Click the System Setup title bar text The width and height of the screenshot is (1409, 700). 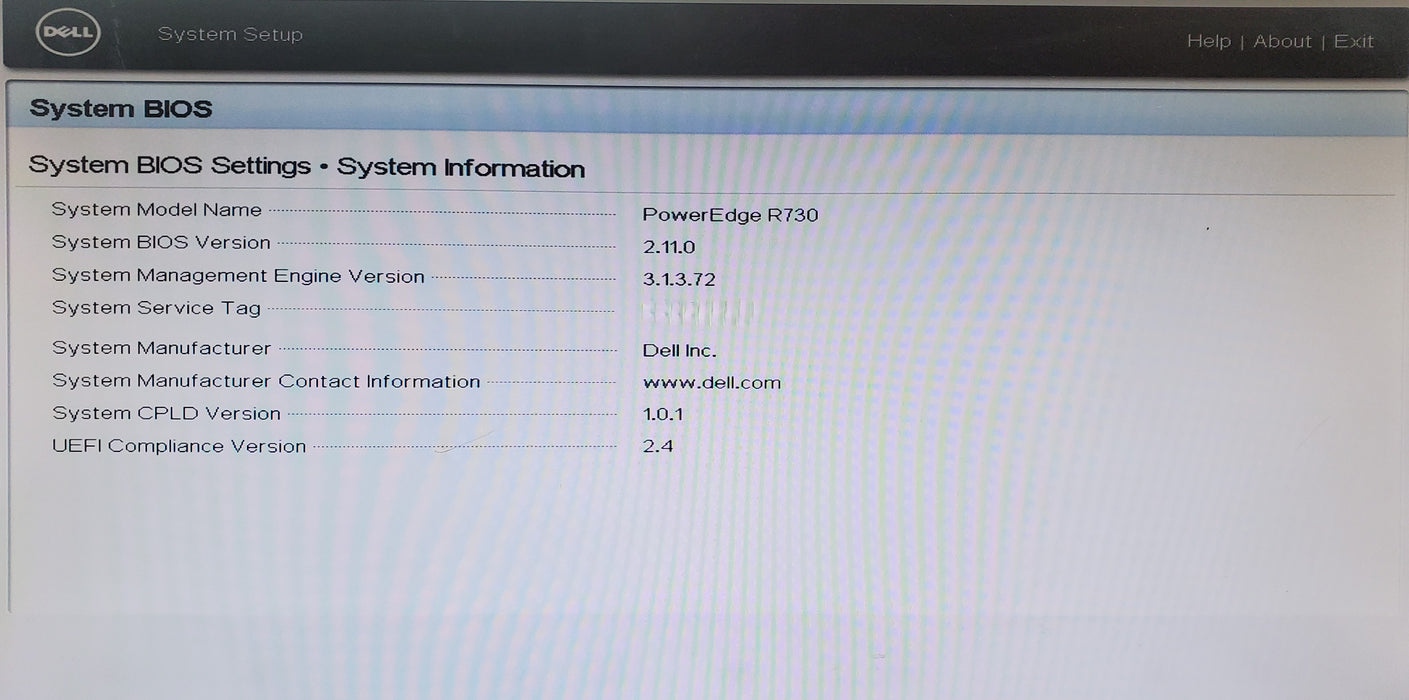coord(230,33)
